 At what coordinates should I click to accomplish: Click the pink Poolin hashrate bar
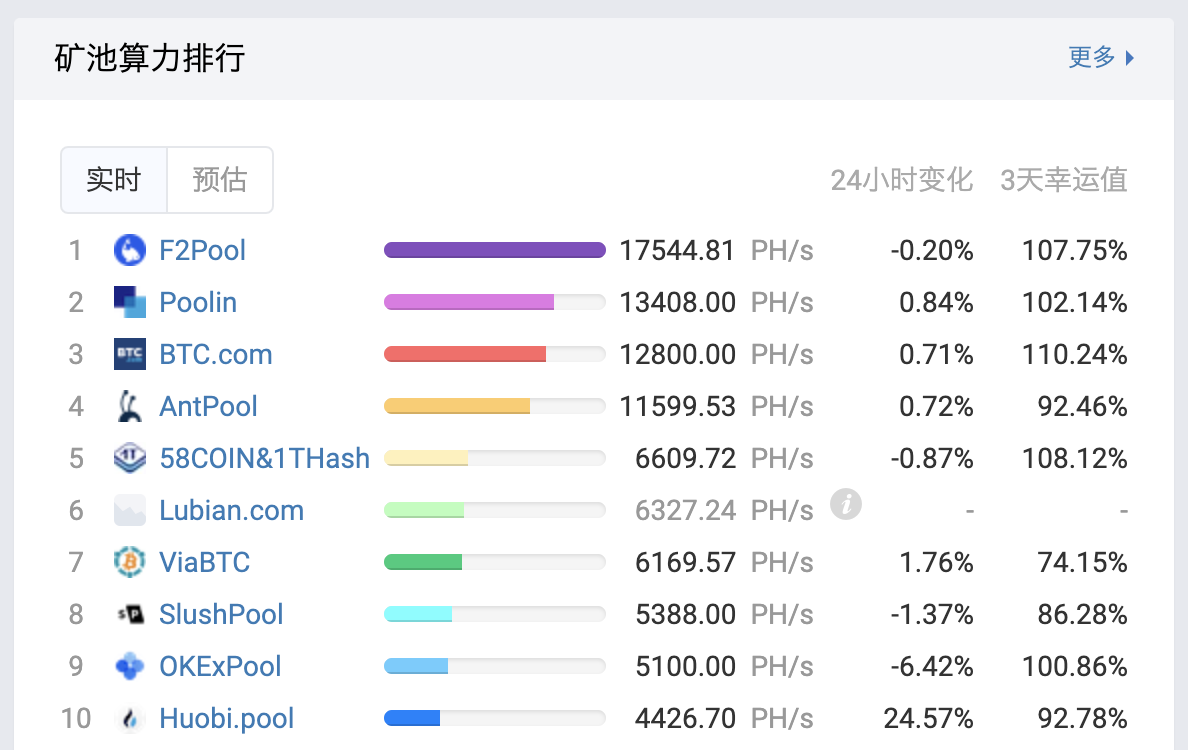[x=469, y=302]
